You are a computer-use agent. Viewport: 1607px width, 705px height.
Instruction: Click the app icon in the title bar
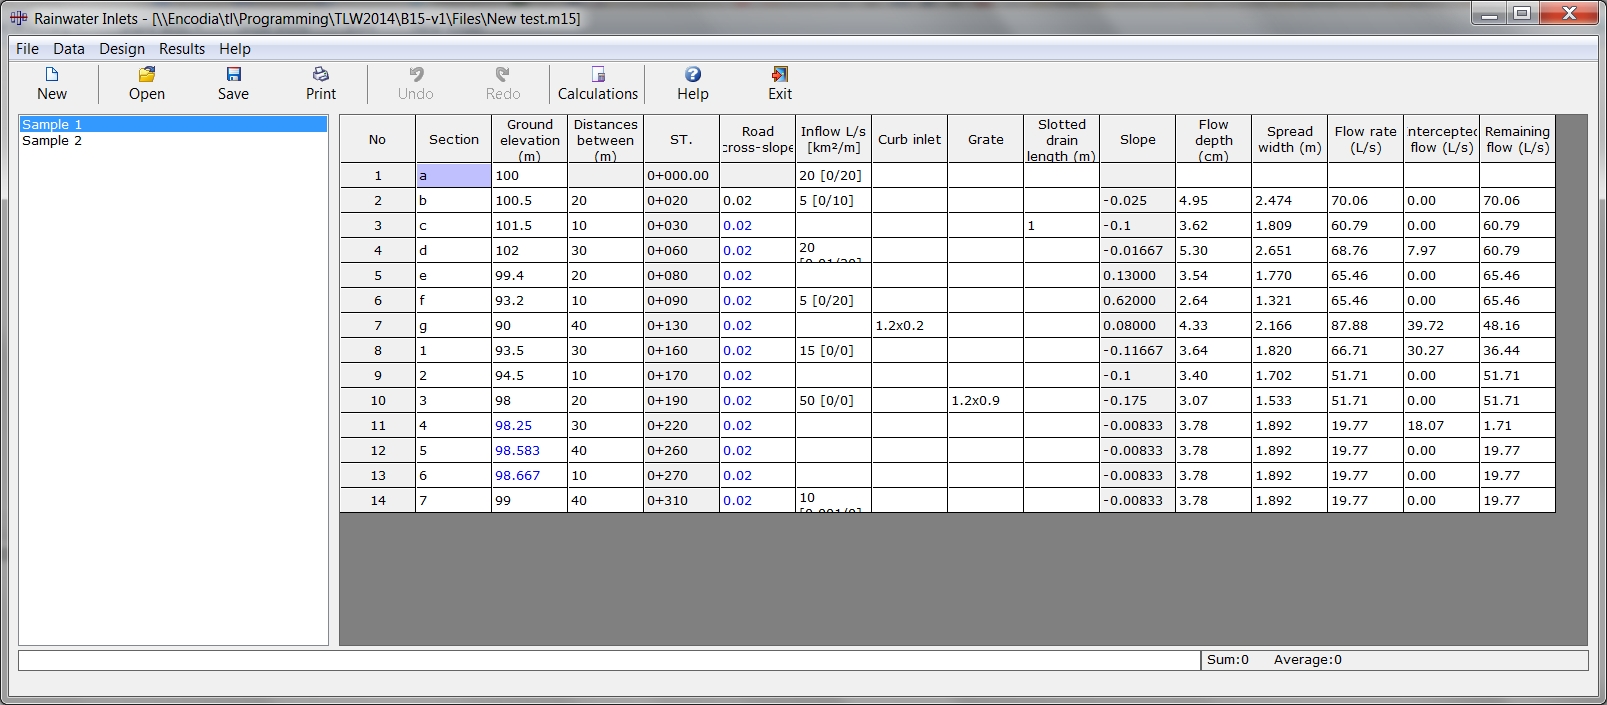pyautogui.click(x=18, y=18)
